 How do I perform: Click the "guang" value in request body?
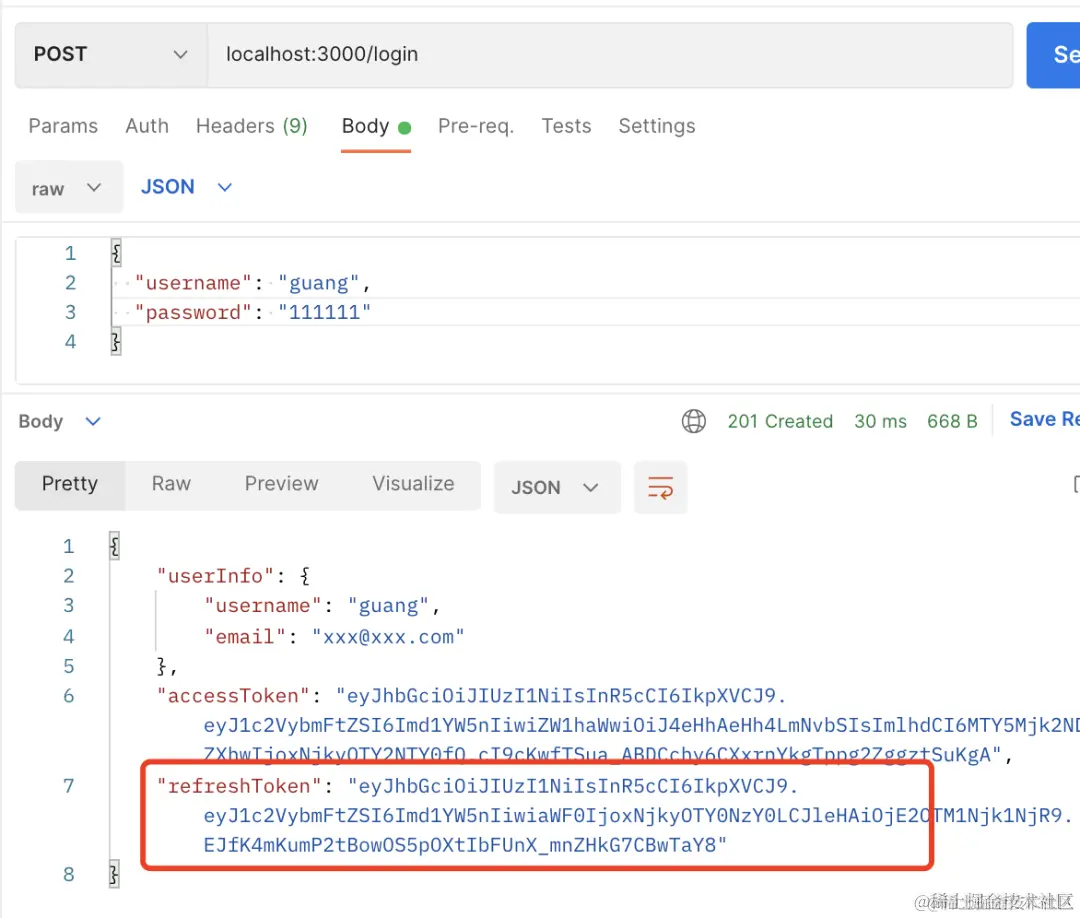pos(318,283)
